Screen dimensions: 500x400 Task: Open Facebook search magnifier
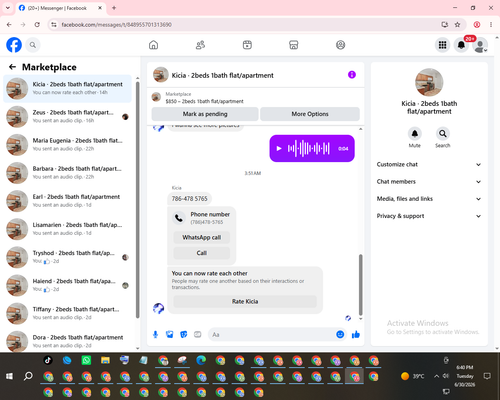point(33,45)
